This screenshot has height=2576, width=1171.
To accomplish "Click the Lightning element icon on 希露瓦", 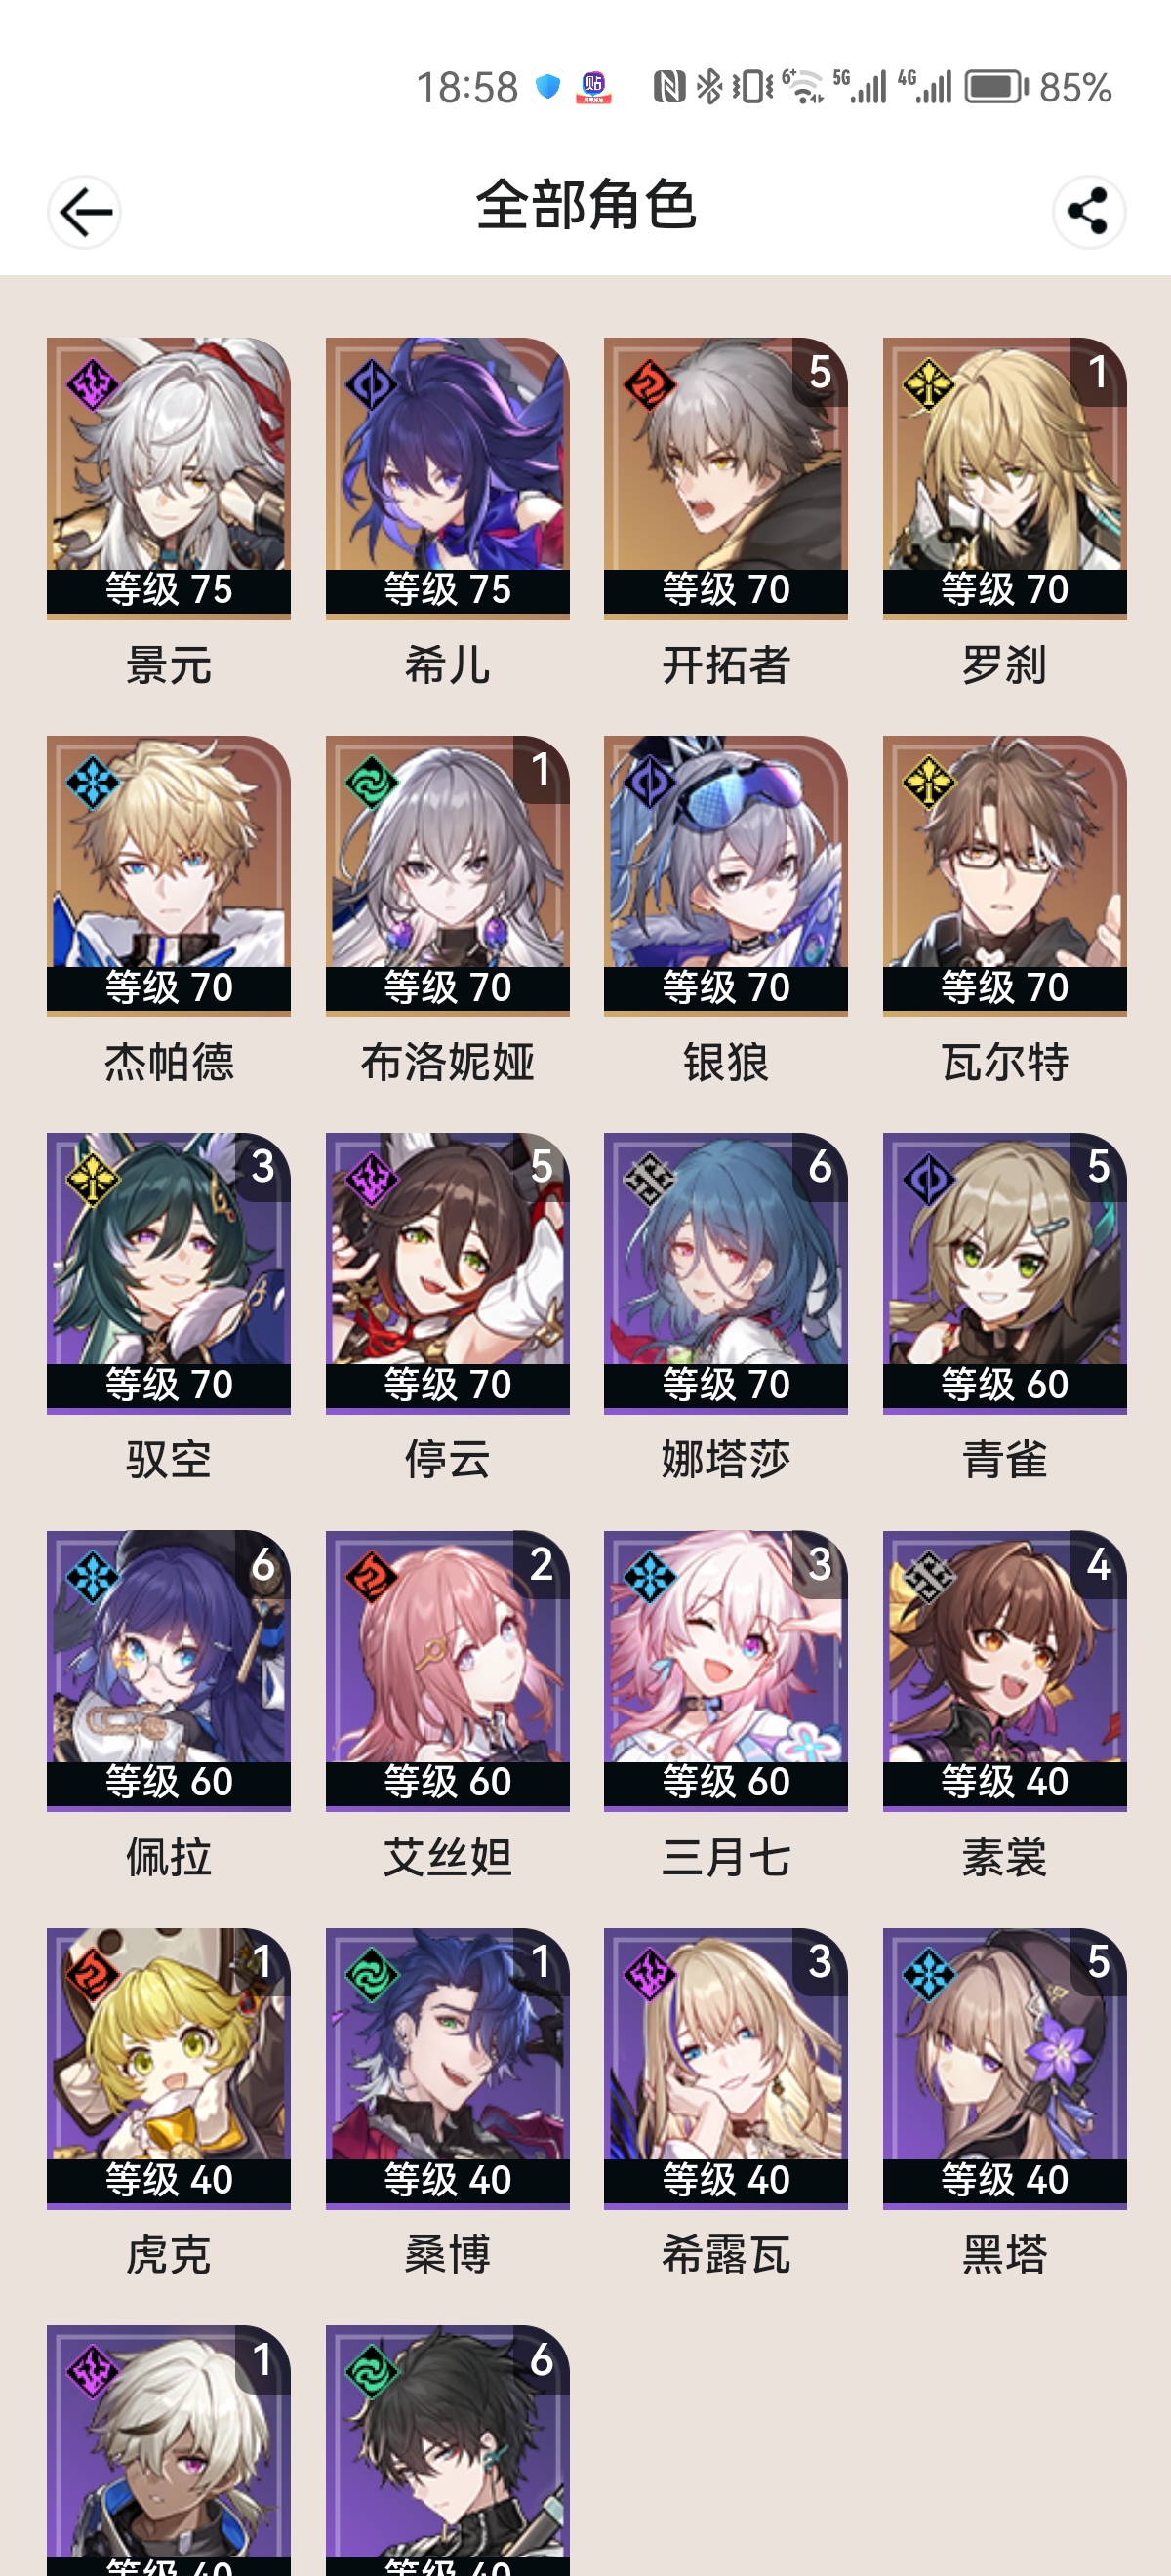I will coord(650,1975).
